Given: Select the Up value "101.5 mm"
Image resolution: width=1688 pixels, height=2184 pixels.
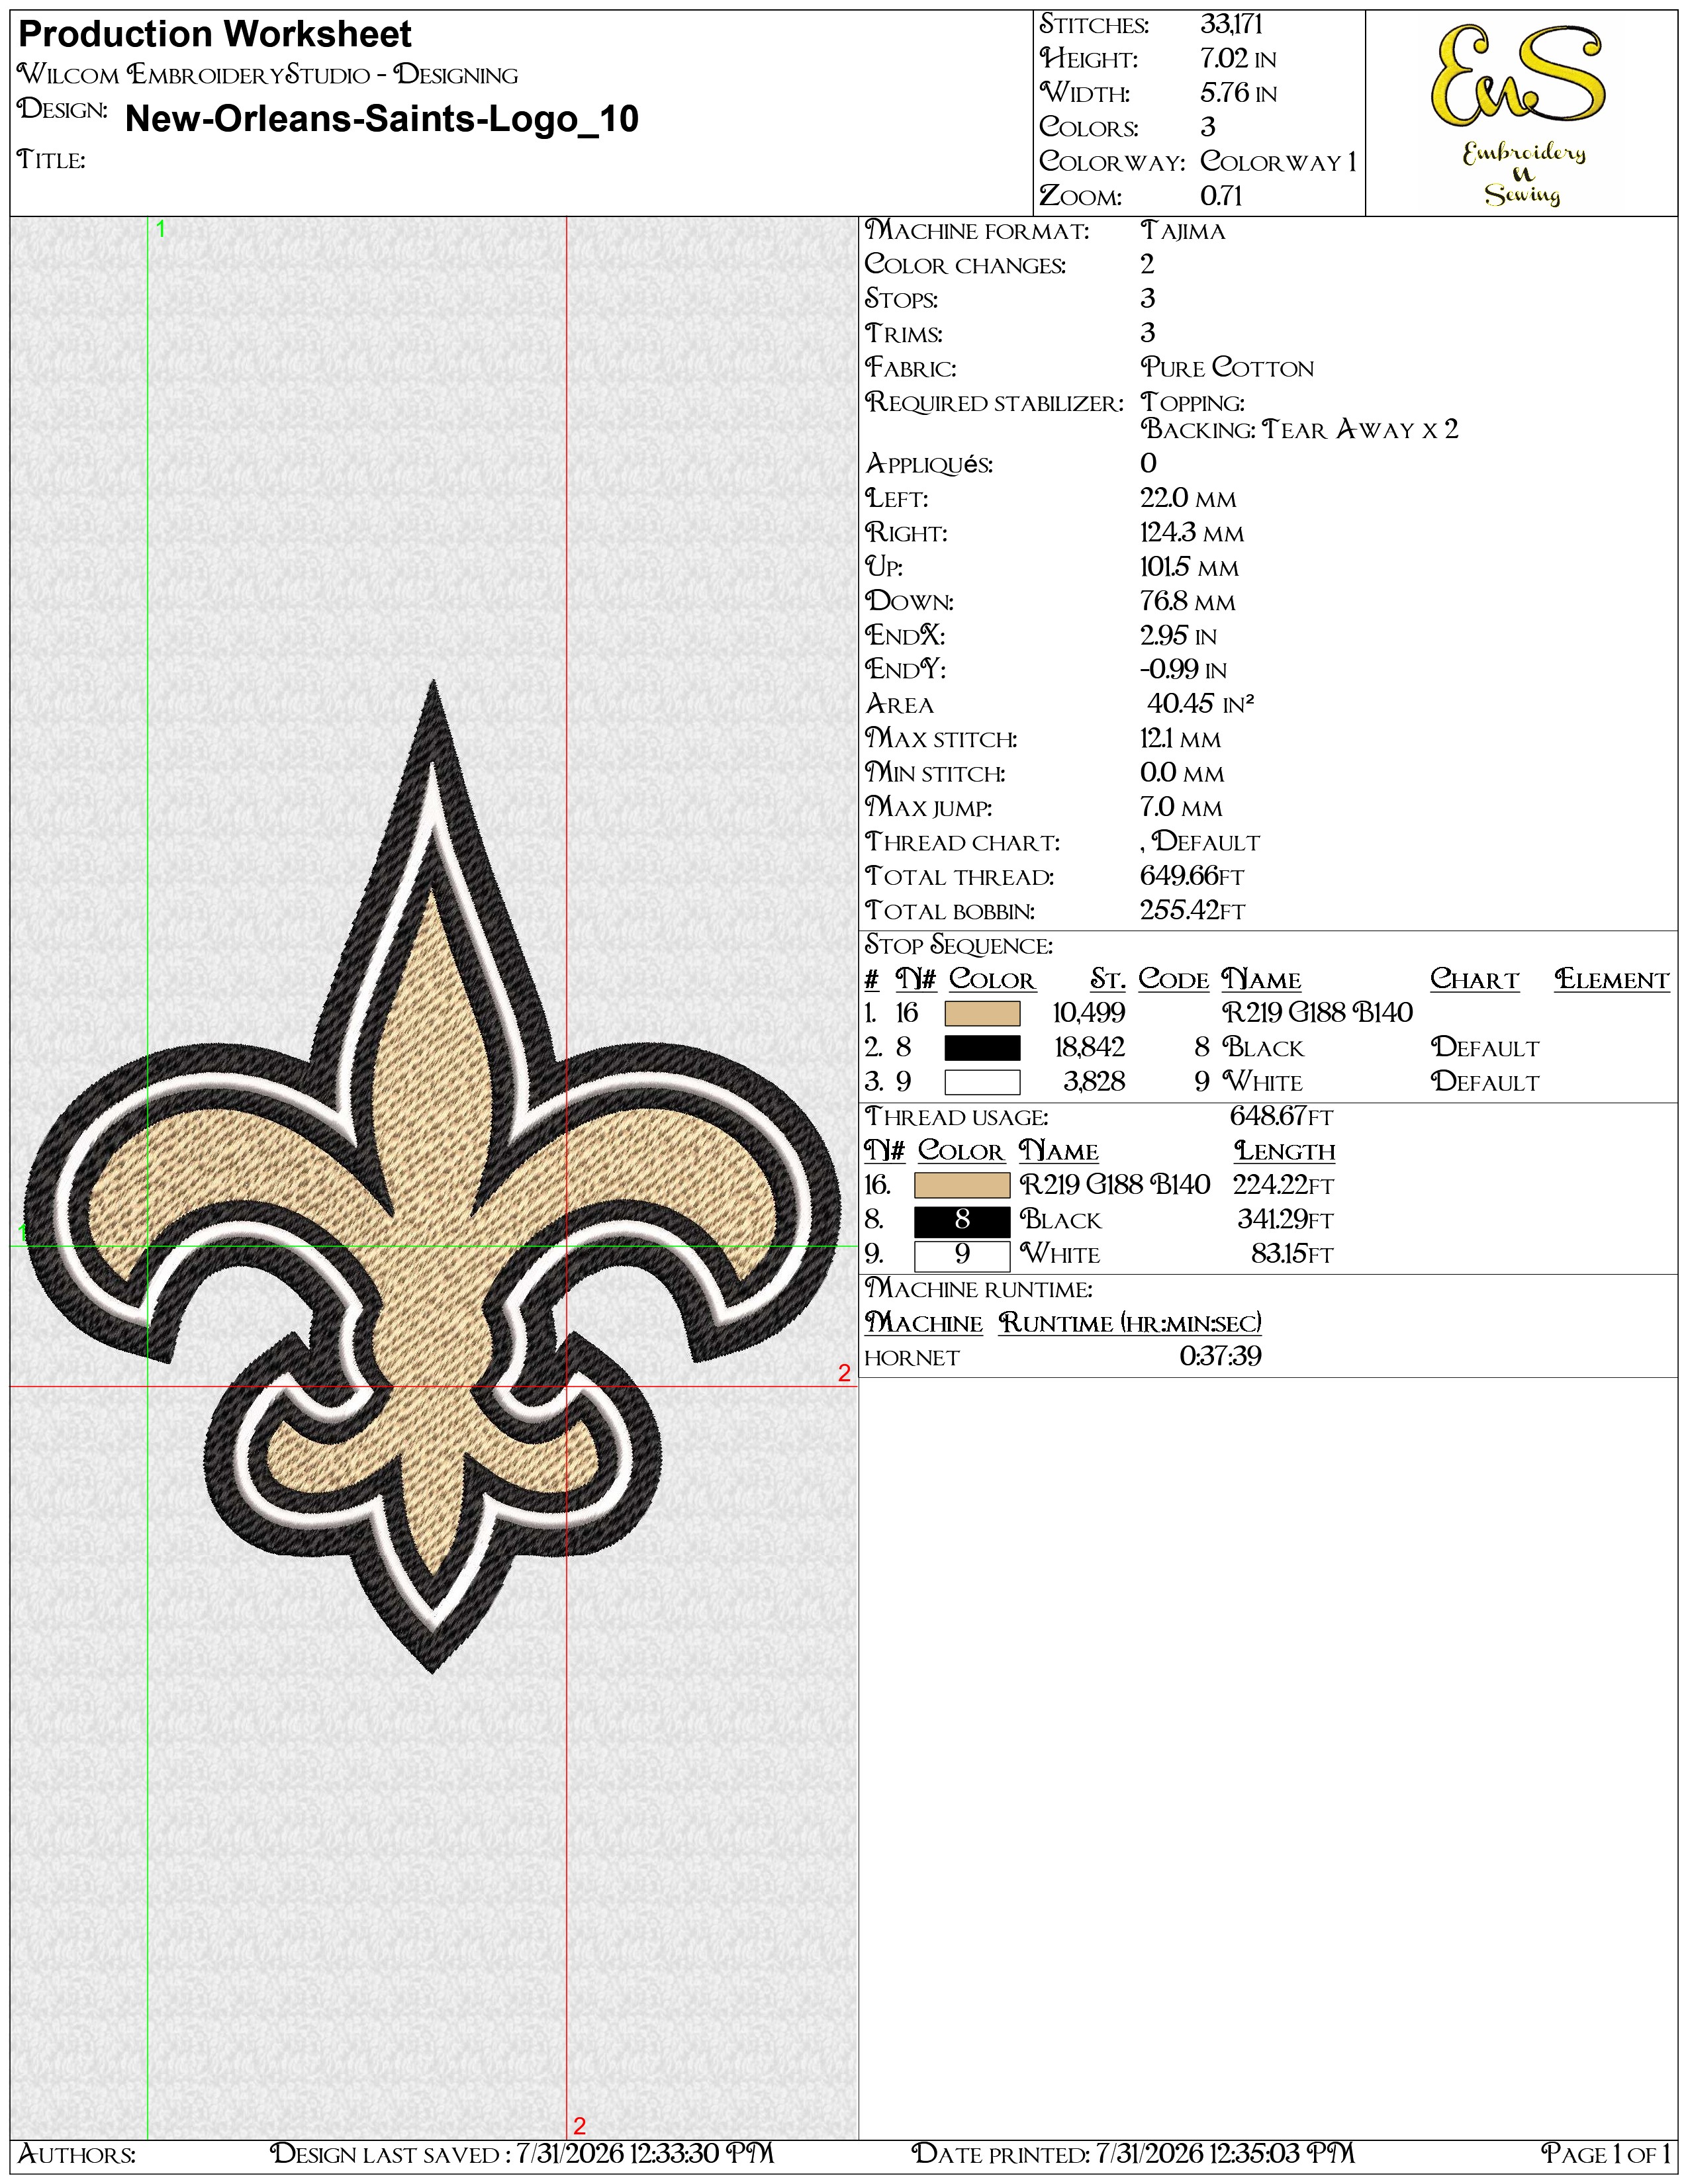Looking at the screenshot, I should coord(1189,567).
